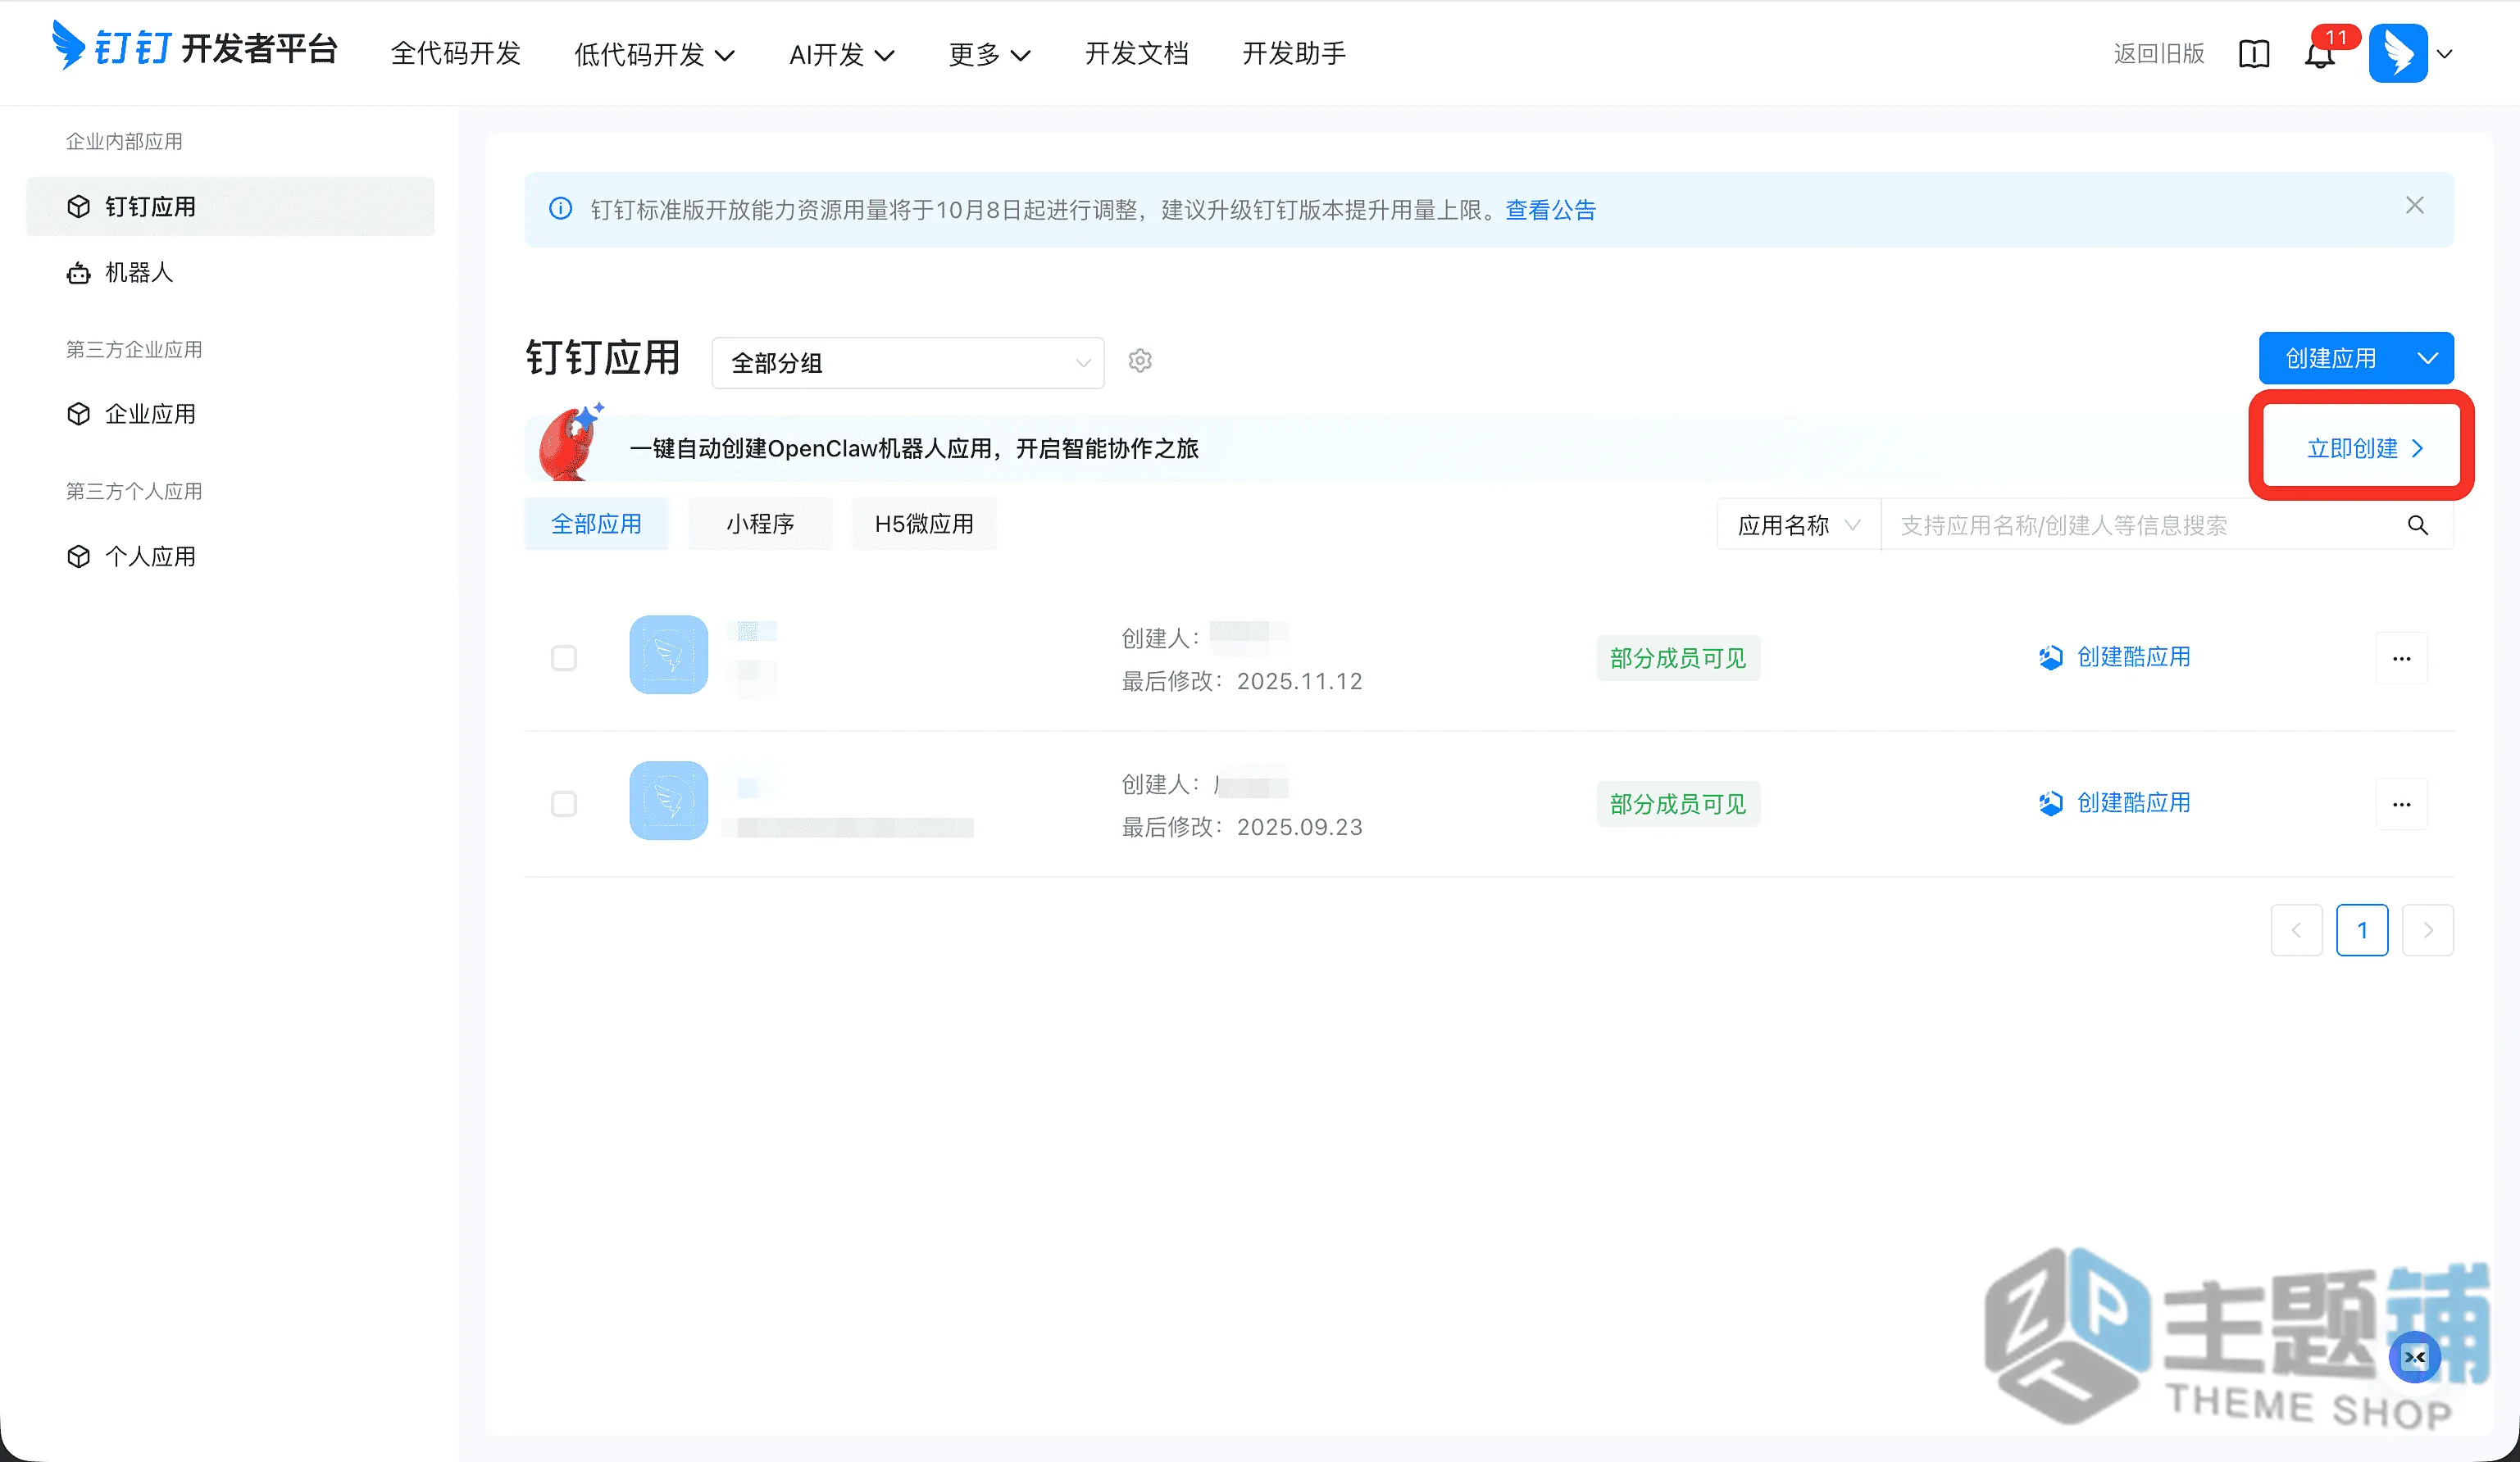Tick checkbox for the 2025.09.23 app

click(x=564, y=804)
